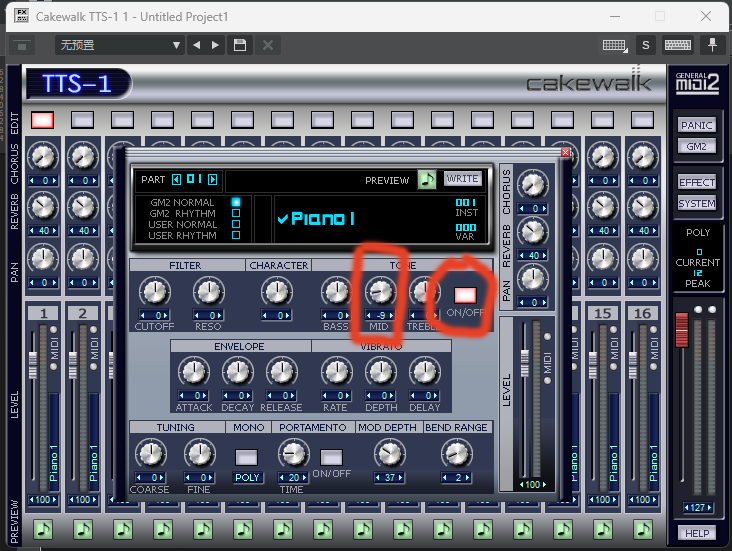
Task: Click the delete preset X icon
Action: coord(267,45)
